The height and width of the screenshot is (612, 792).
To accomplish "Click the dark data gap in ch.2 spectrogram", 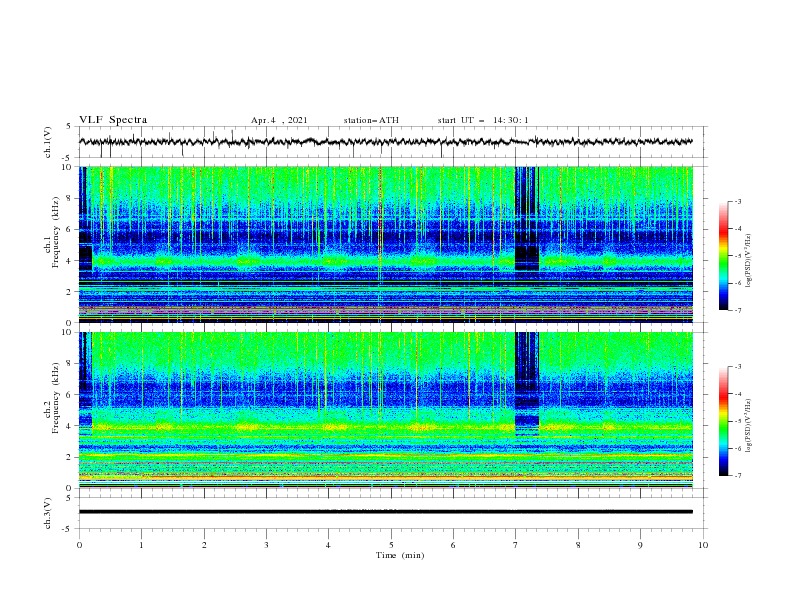I will coord(527,384).
